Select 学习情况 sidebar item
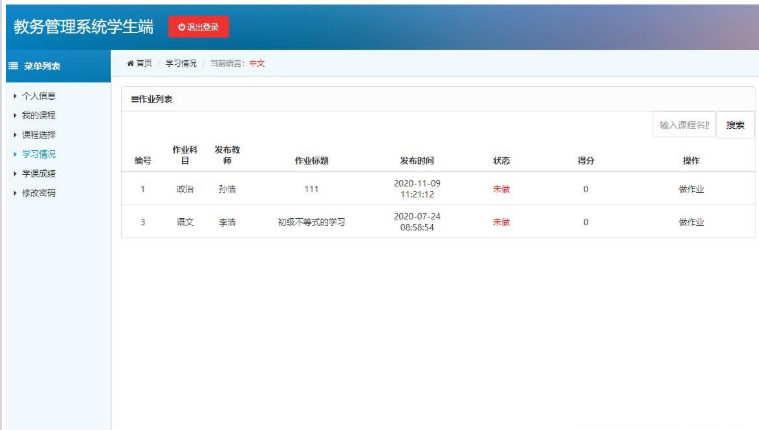 39,154
